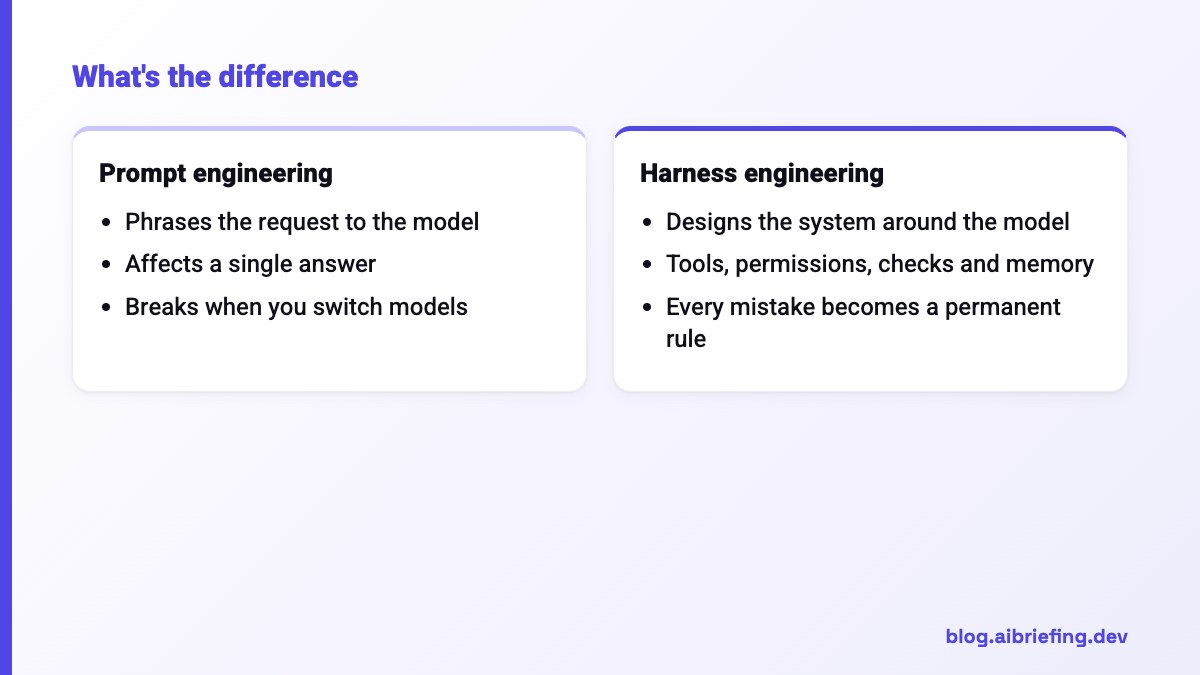1200x675 pixels.
Task: Click the bullet dot before "Phrases the request"
Action: pos(107,223)
